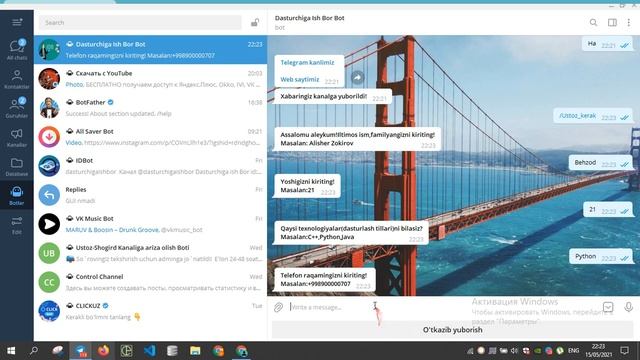The height and width of the screenshot is (360, 640).
Task: Lock Telegram with the padlock icon
Action: 255,22
